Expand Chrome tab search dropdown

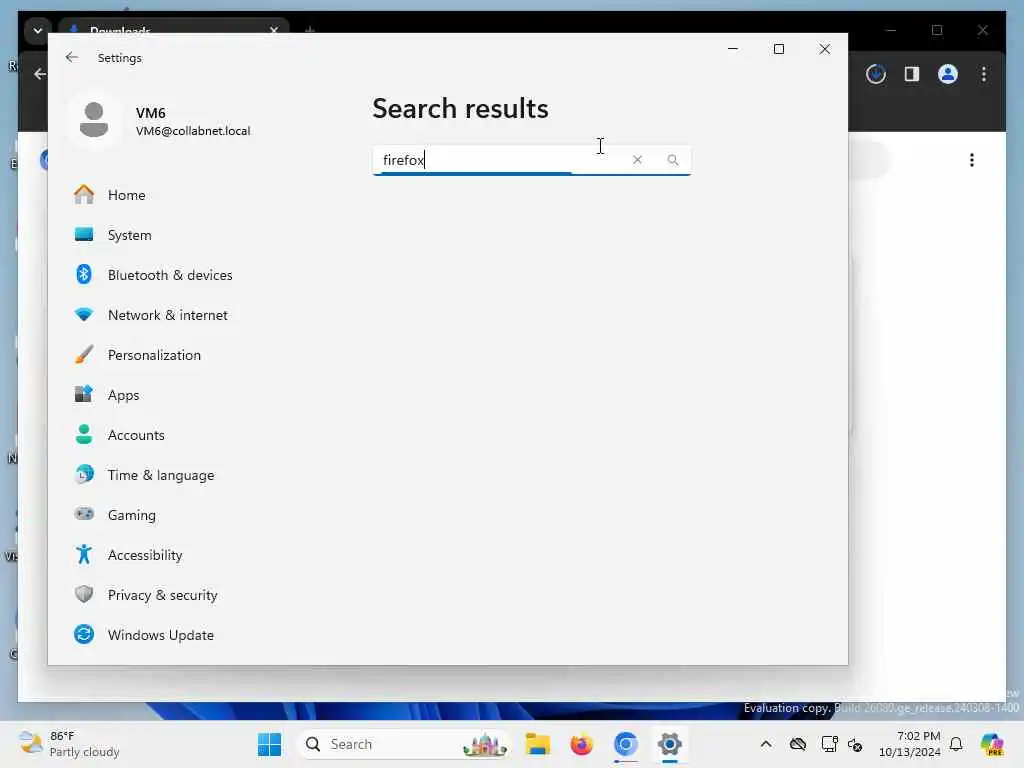[37, 31]
